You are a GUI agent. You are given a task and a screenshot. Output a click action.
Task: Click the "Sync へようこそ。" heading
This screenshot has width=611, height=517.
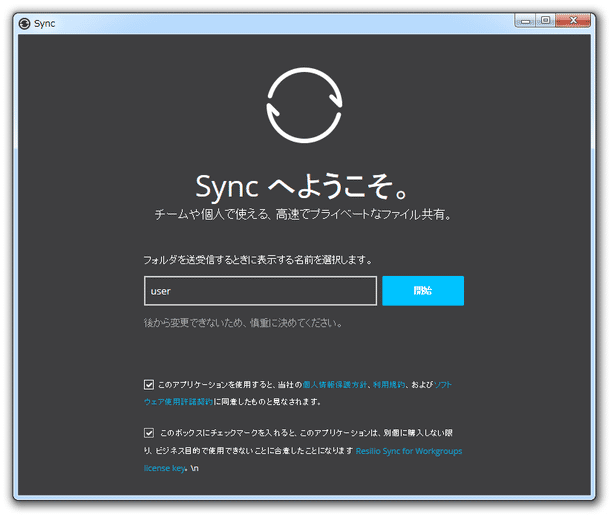[x=302, y=186]
